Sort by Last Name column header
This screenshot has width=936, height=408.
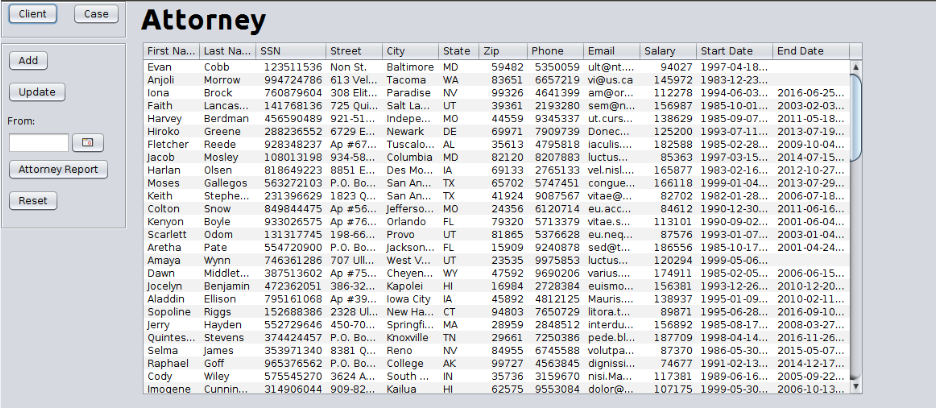pyautogui.click(x=227, y=51)
